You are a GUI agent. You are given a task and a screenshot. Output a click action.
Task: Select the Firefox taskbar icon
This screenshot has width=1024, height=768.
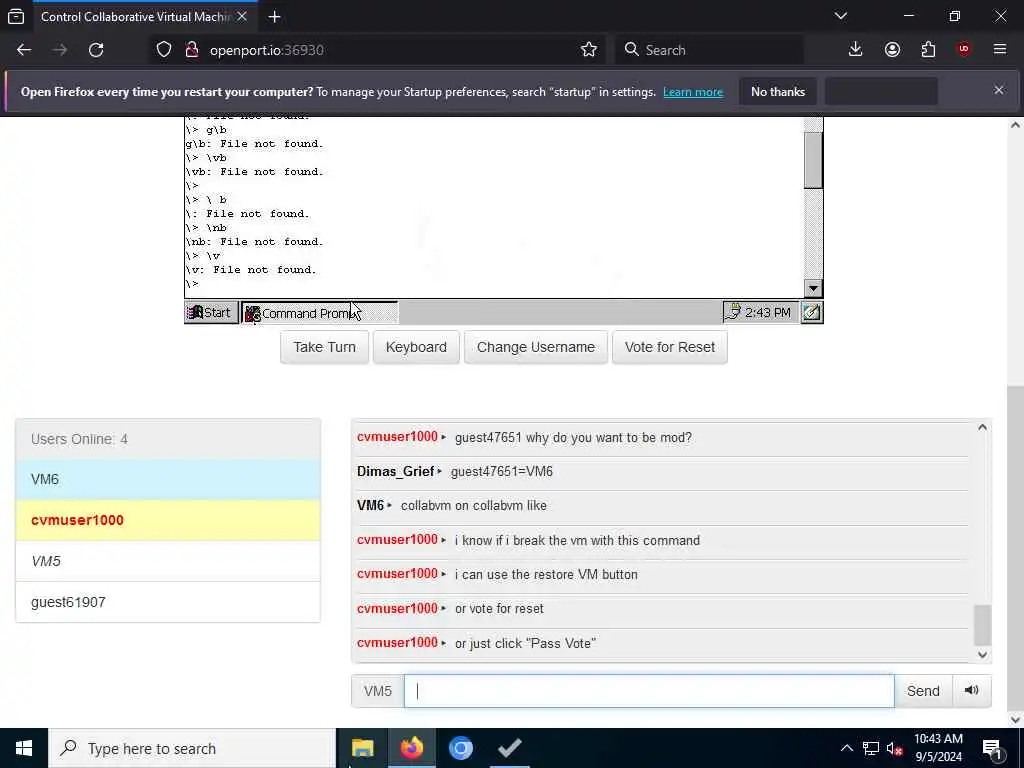(411, 748)
